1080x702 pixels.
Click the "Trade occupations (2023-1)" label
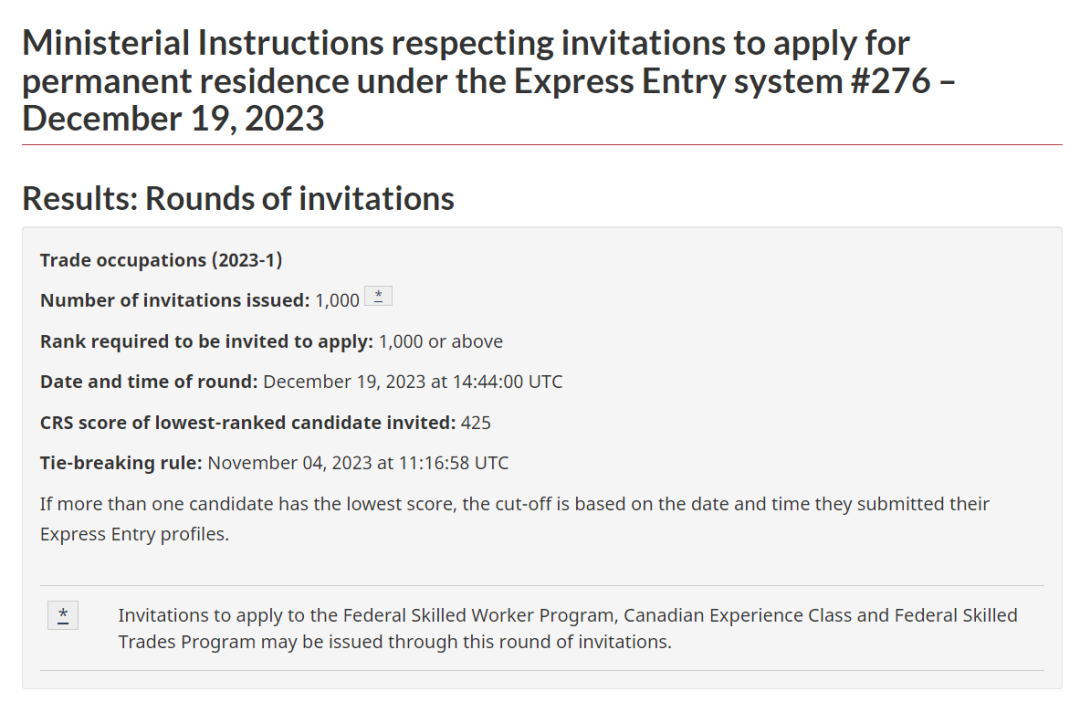pos(161,260)
